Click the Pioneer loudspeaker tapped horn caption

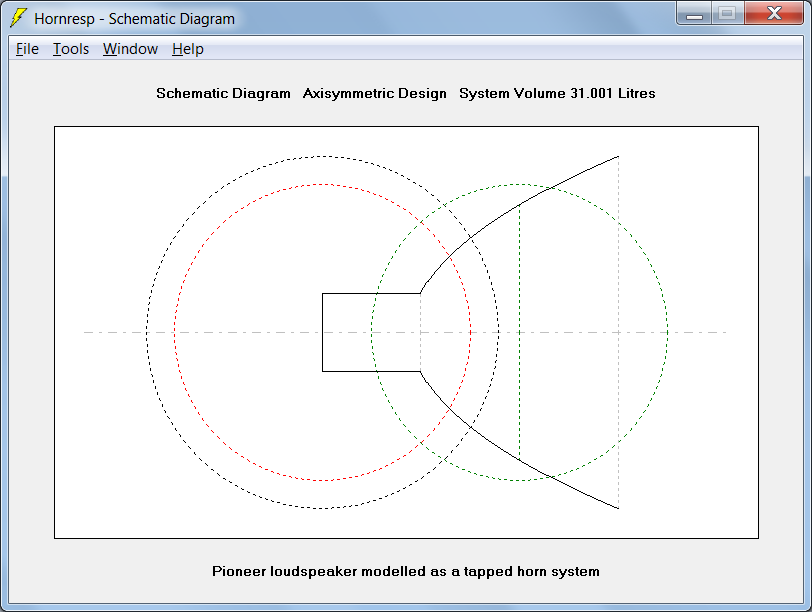[x=405, y=571]
